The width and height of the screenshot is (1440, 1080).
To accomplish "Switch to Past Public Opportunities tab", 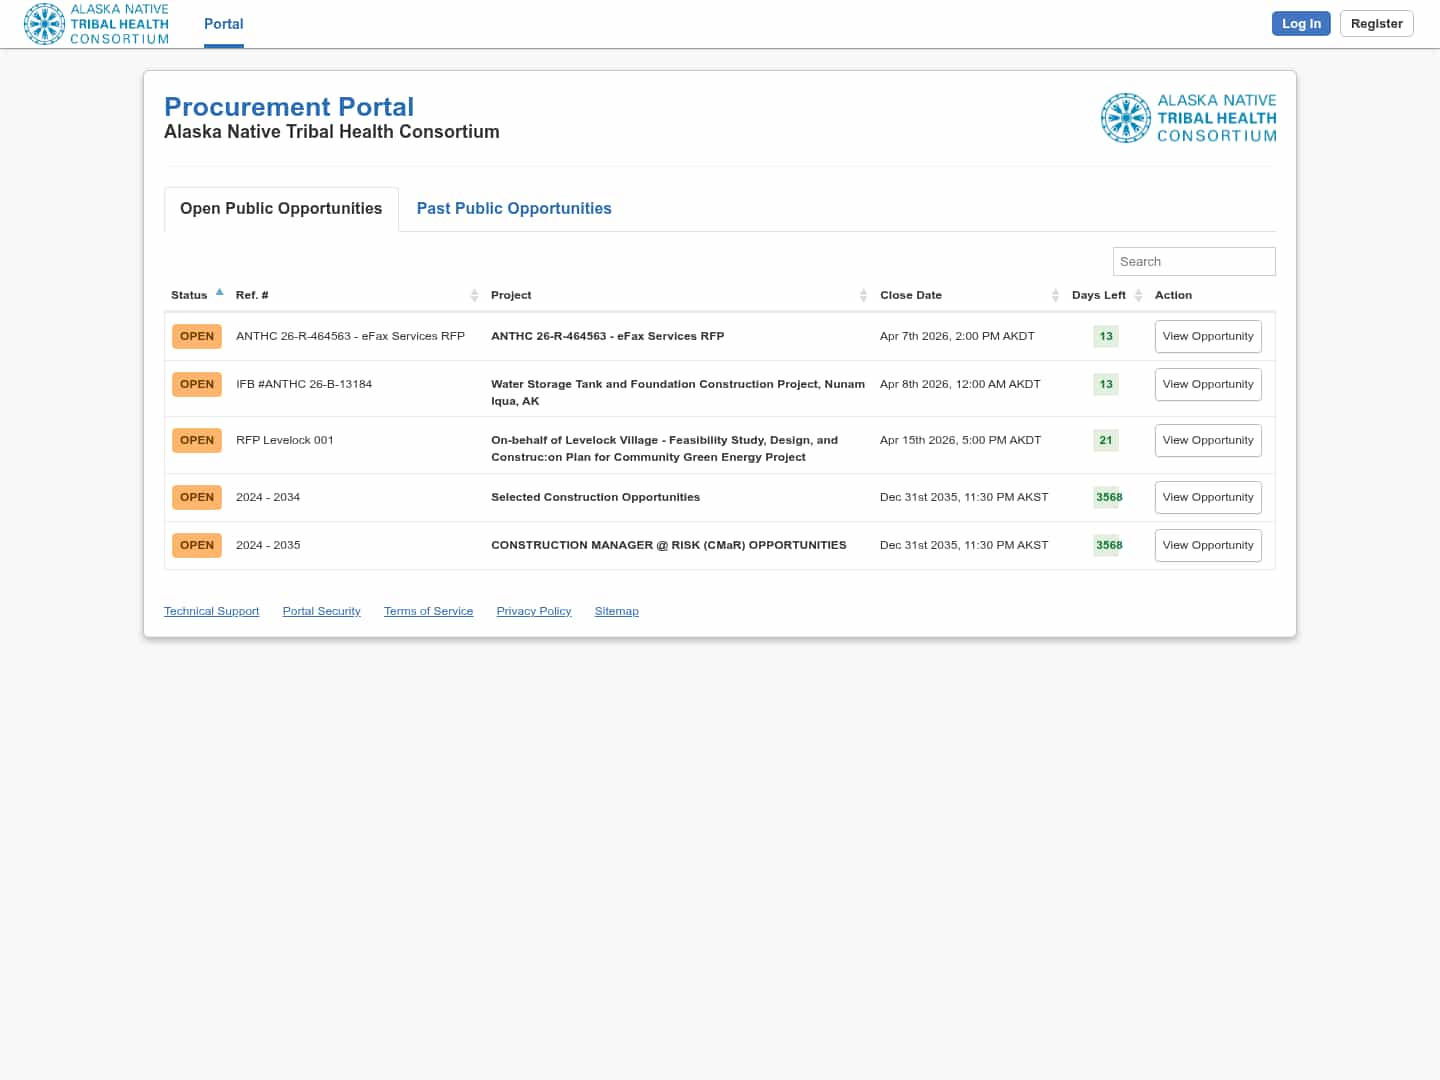I will pyautogui.click(x=513, y=208).
